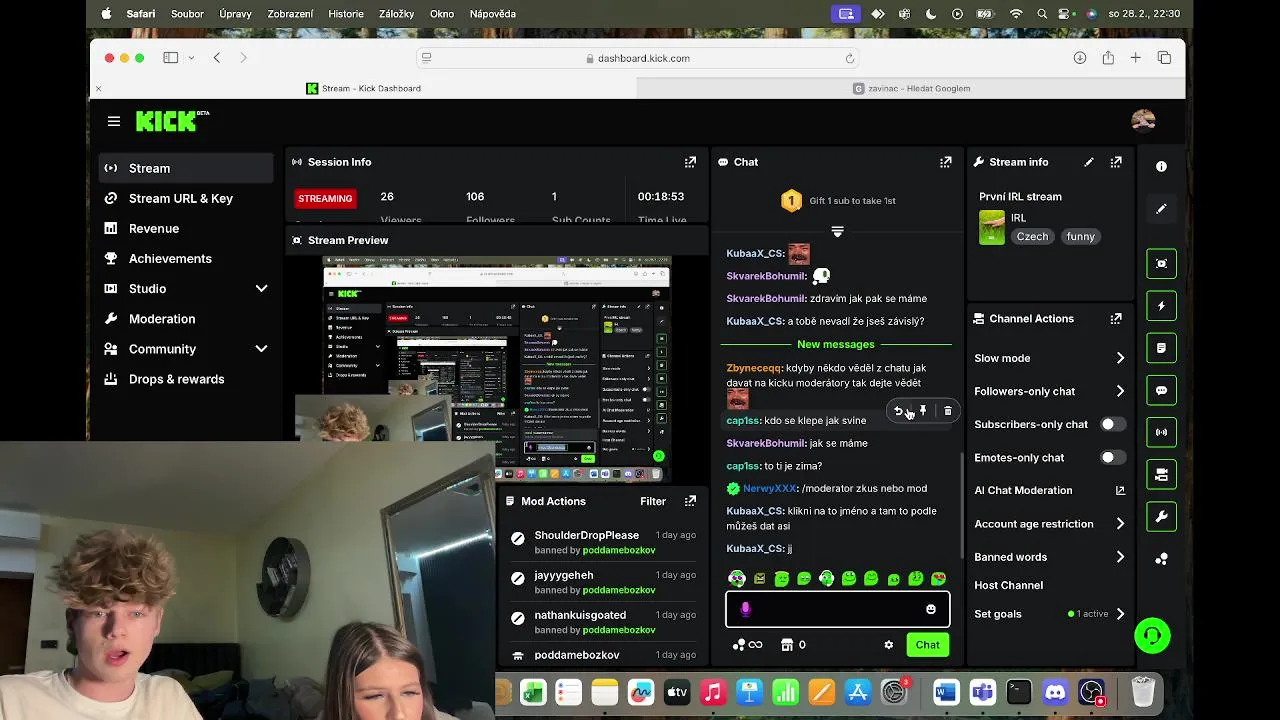Open the Záložky menu in menu bar
This screenshot has width=1280, height=720.
[x=397, y=14]
